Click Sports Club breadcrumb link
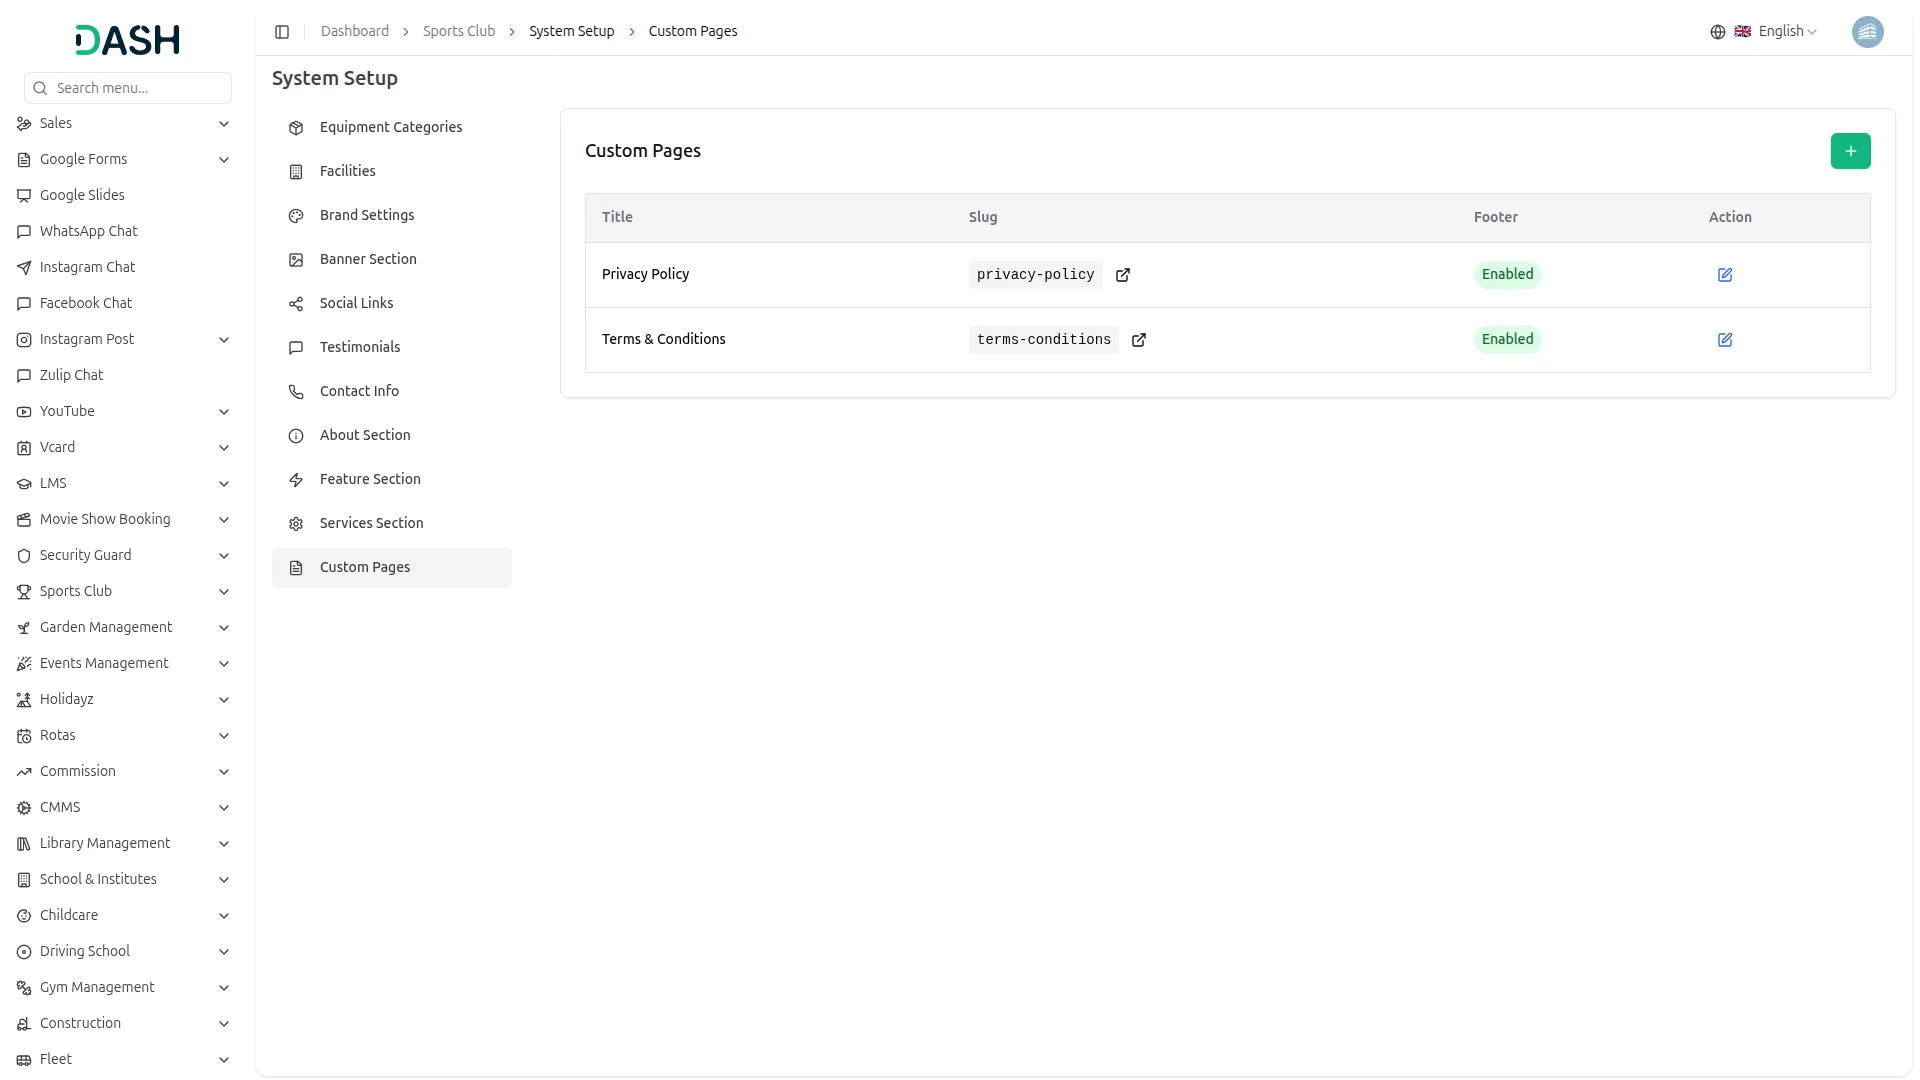The width and height of the screenshot is (1920, 1080). [458, 32]
